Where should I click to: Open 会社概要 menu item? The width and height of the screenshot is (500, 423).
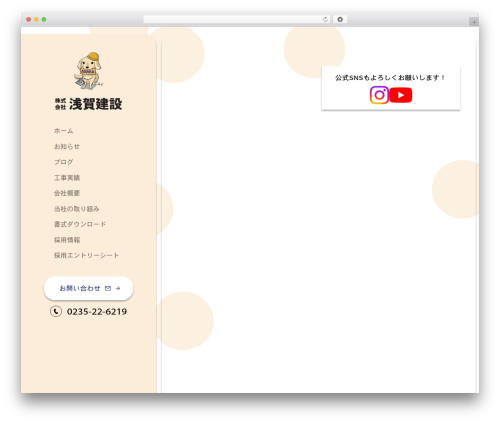click(67, 193)
